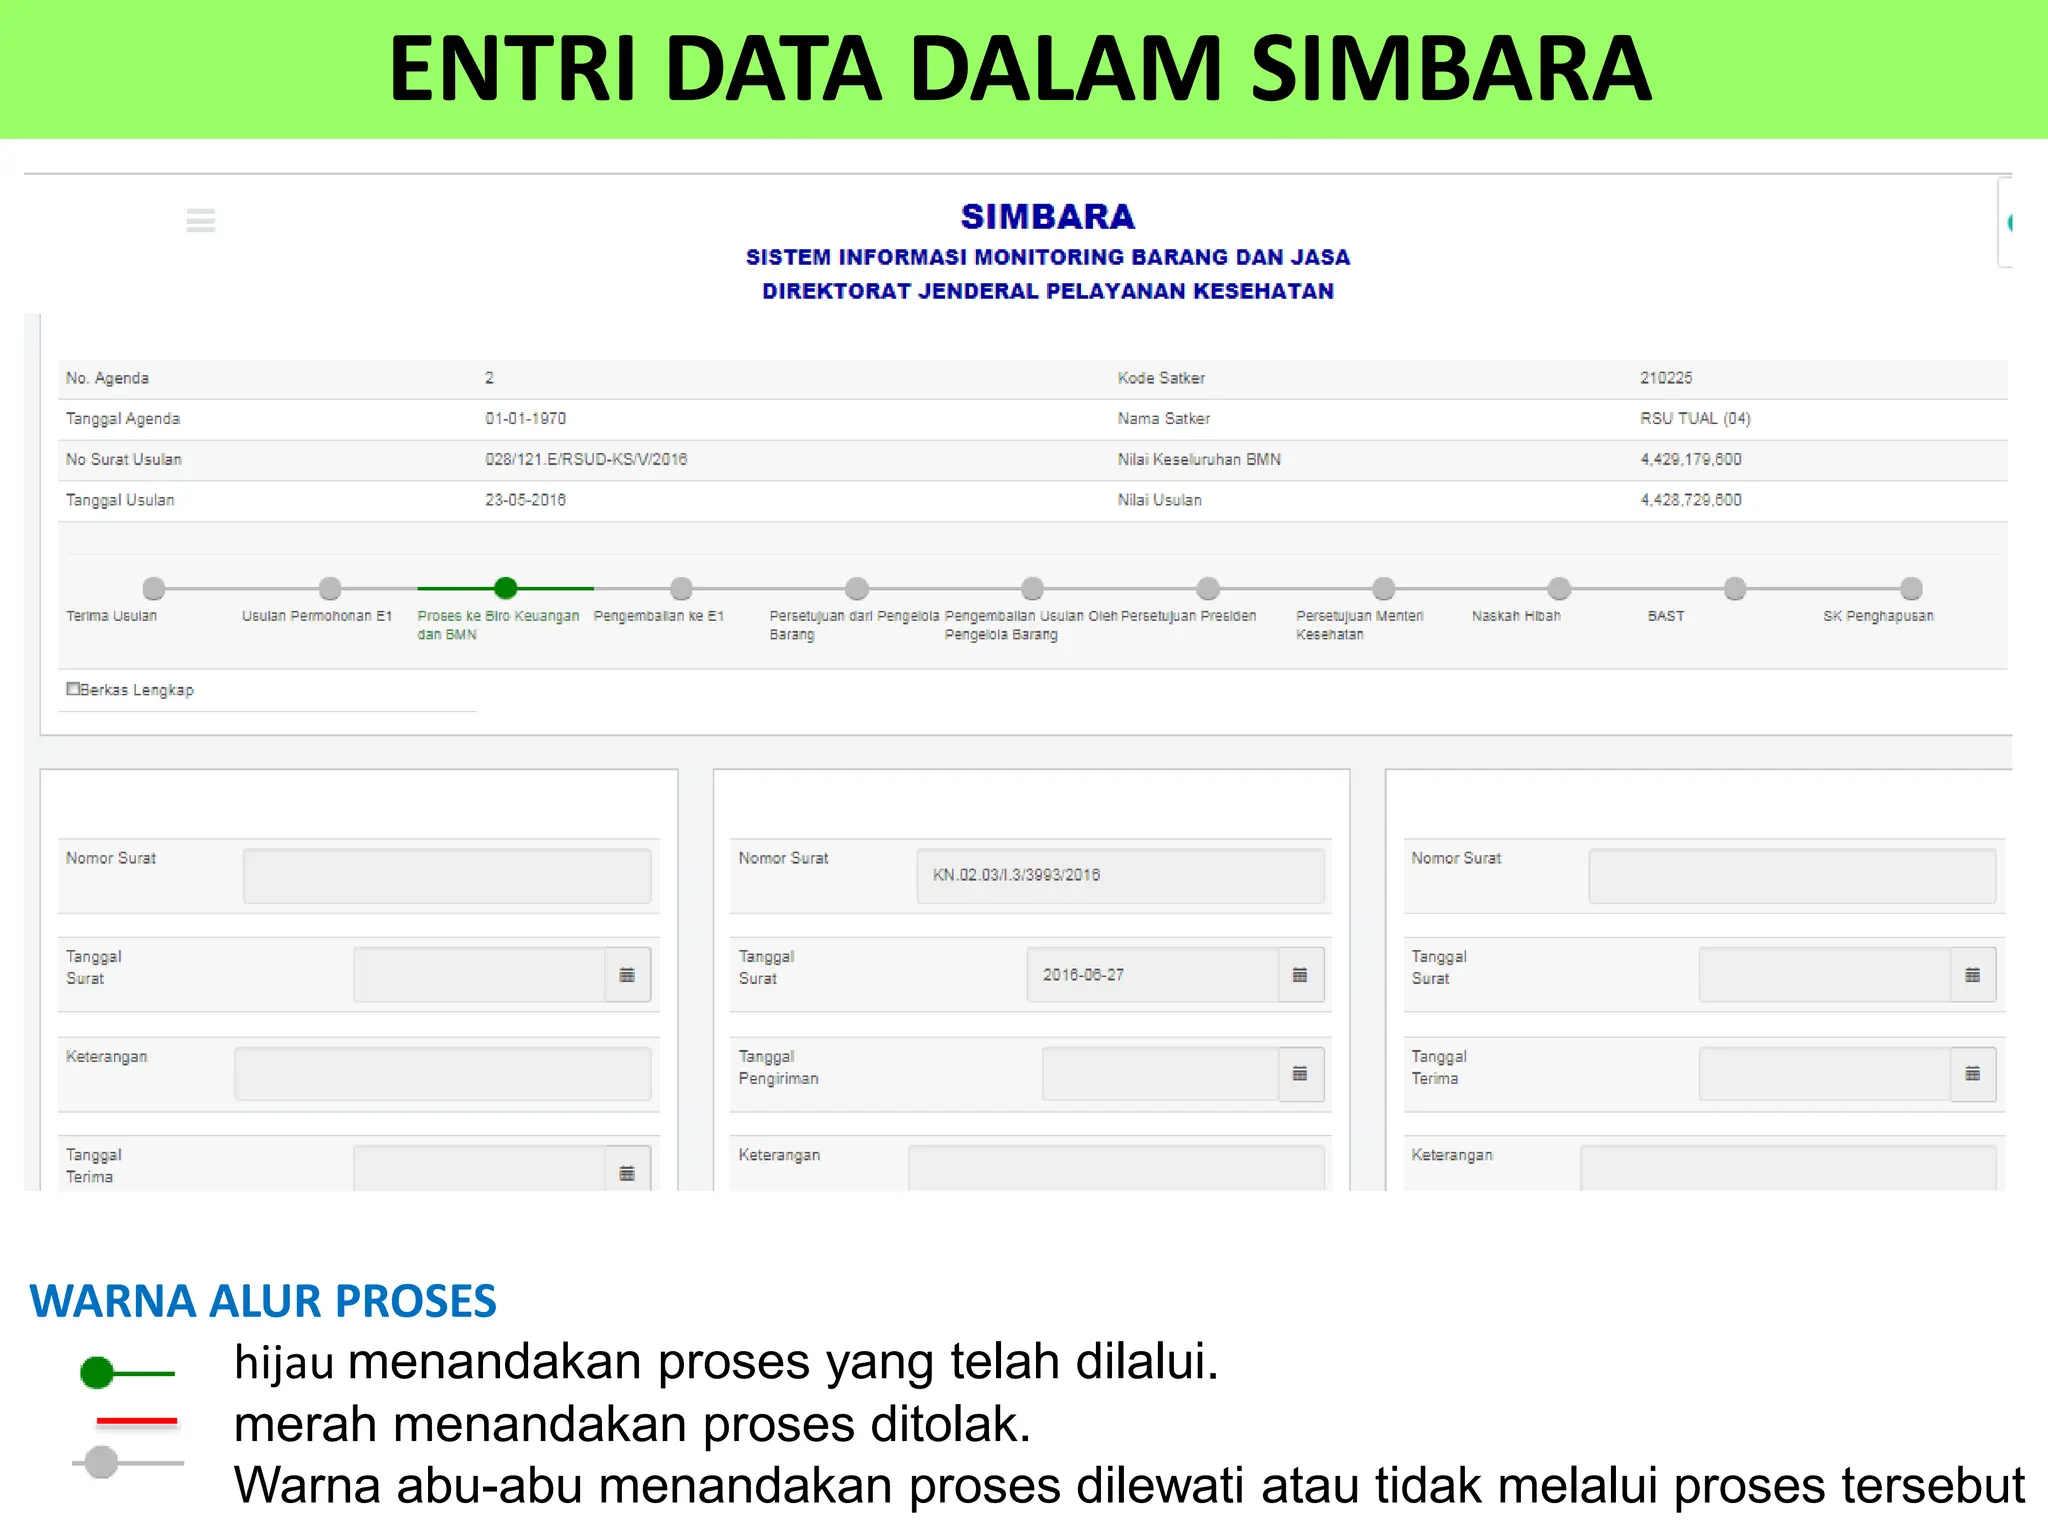The width and height of the screenshot is (2048, 1536).
Task: Click Nomor Surat field with KN.02.03 value
Action: pos(1120,876)
